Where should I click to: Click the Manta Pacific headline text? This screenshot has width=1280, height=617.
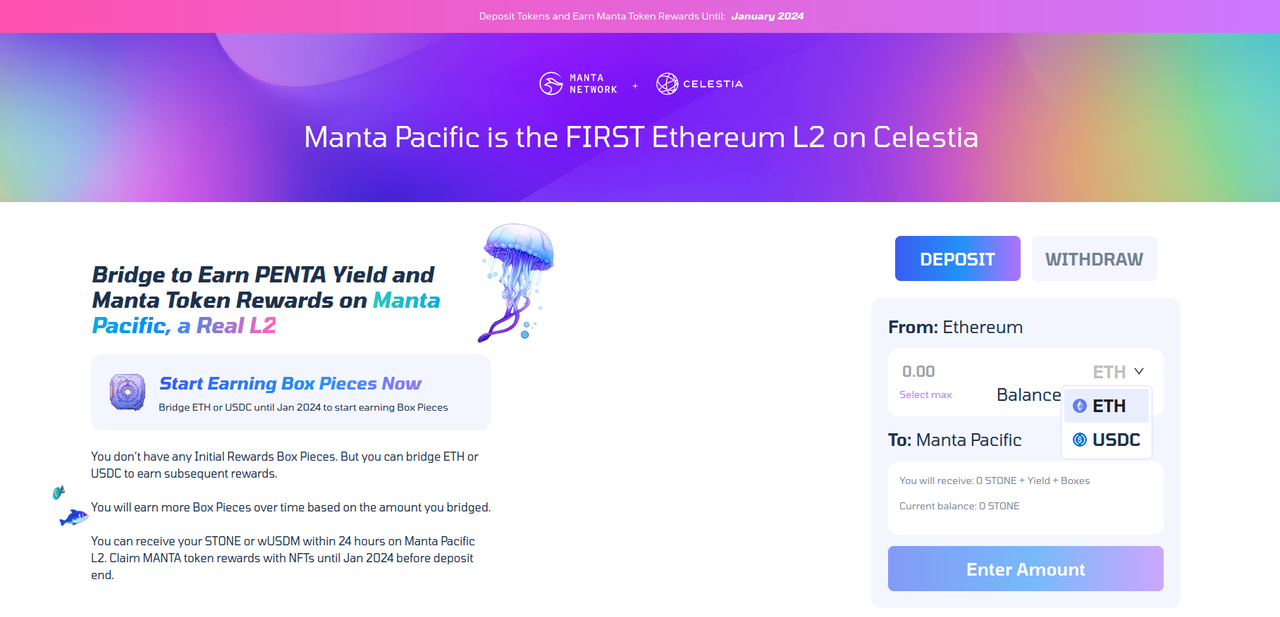pyautogui.click(x=640, y=137)
